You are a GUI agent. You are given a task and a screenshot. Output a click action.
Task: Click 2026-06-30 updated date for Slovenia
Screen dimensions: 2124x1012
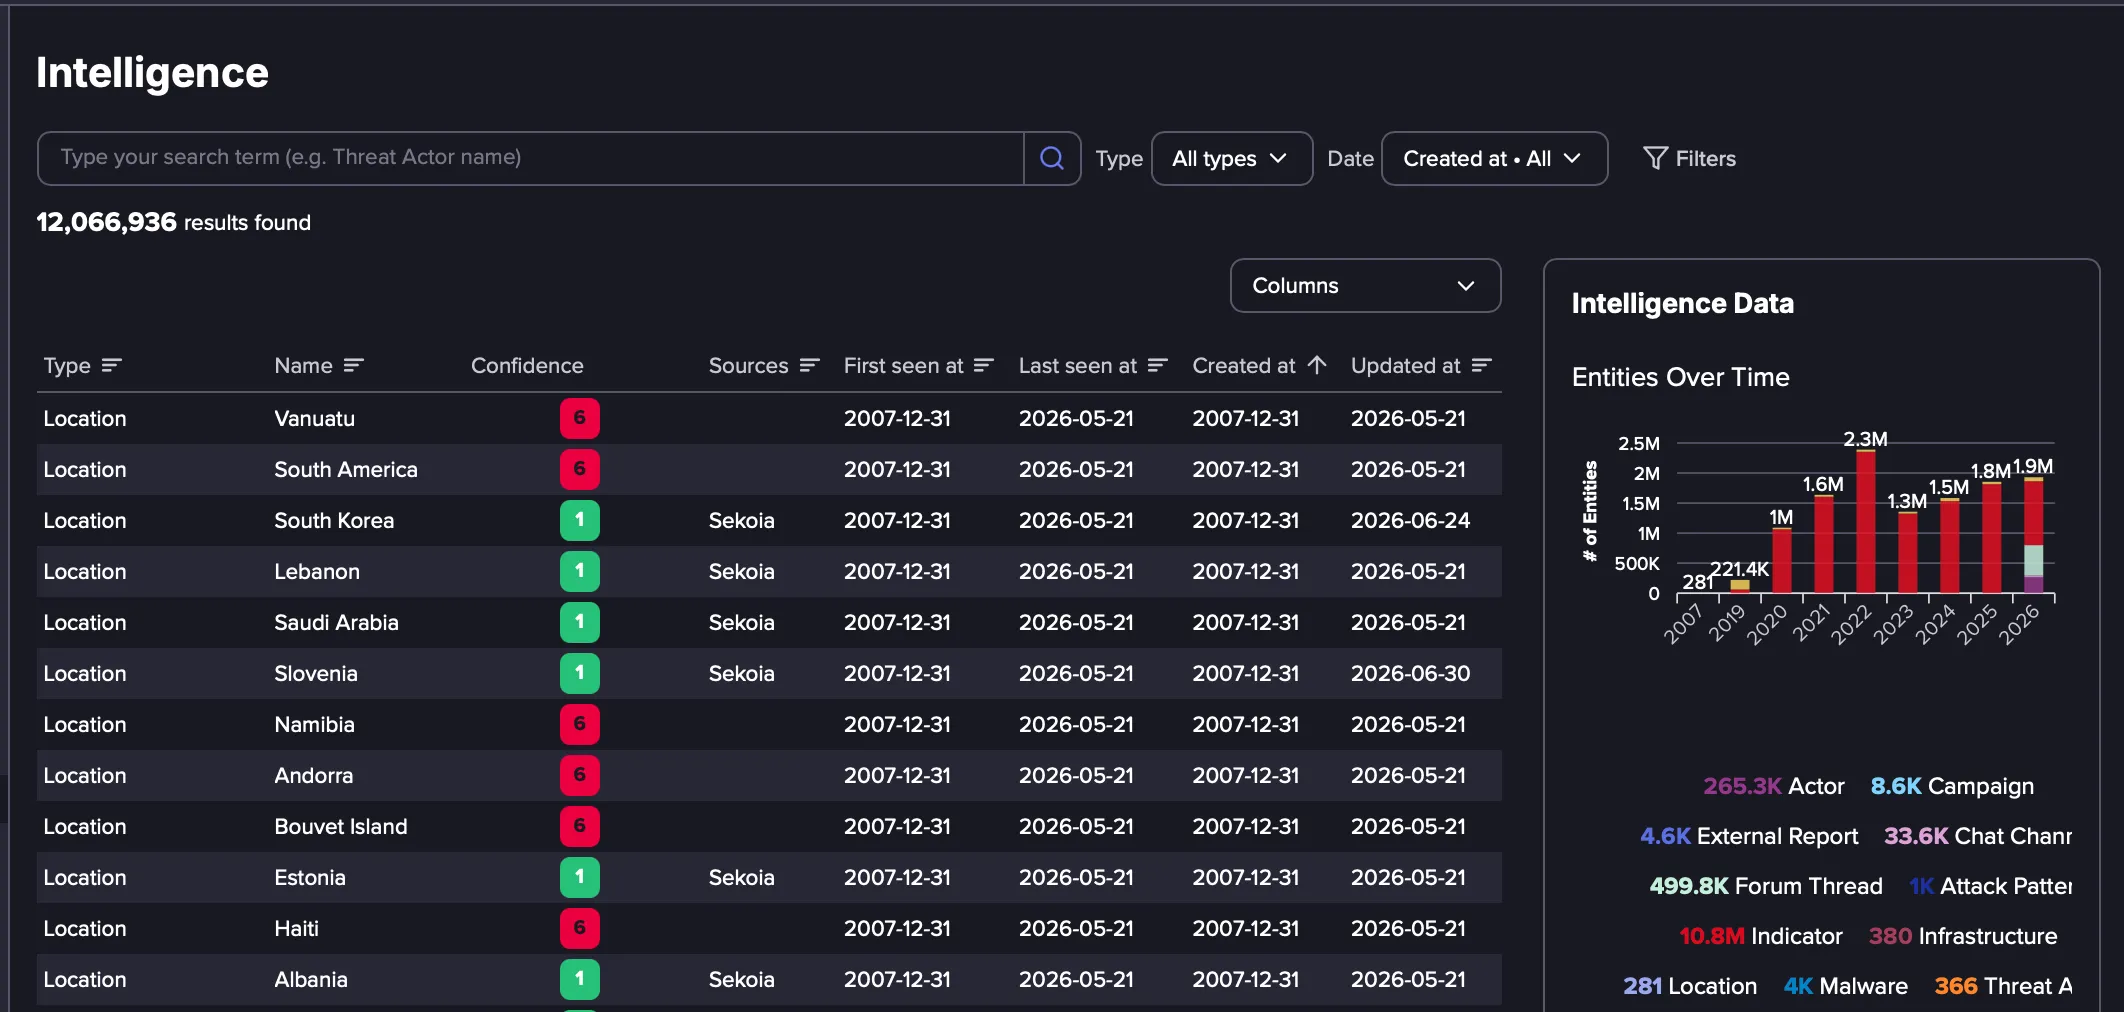[1410, 673]
